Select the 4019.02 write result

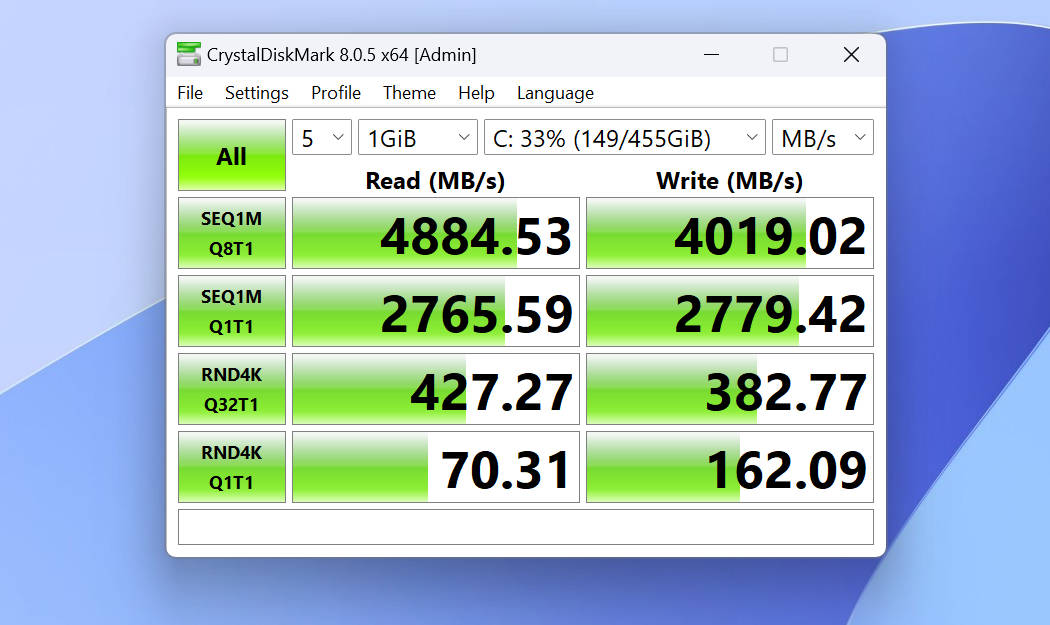[730, 233]
